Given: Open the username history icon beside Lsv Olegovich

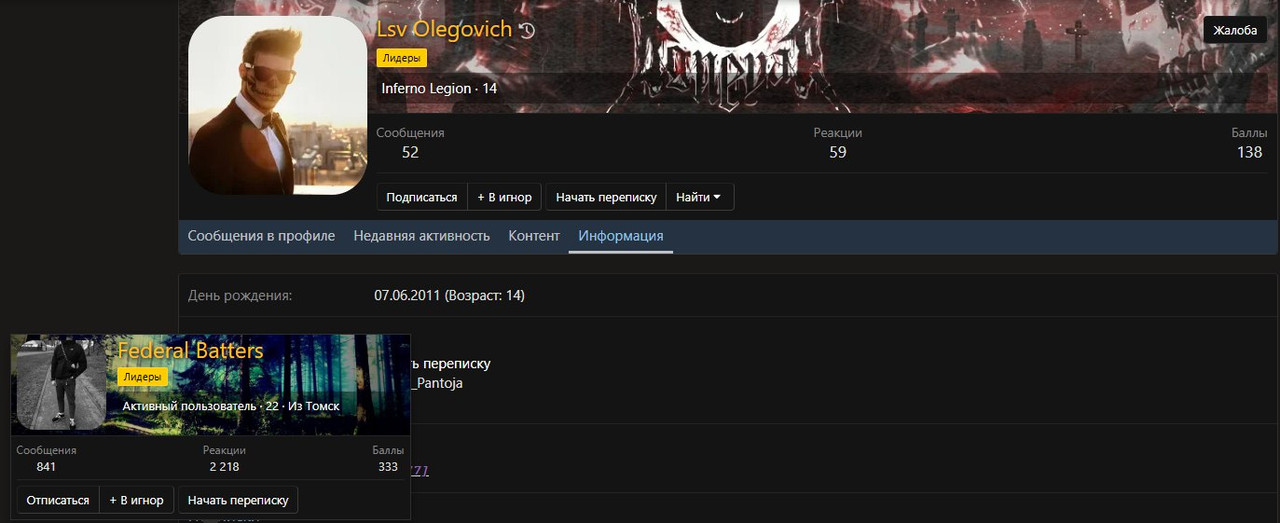Looking at the screenshot, I should (528, 31).
